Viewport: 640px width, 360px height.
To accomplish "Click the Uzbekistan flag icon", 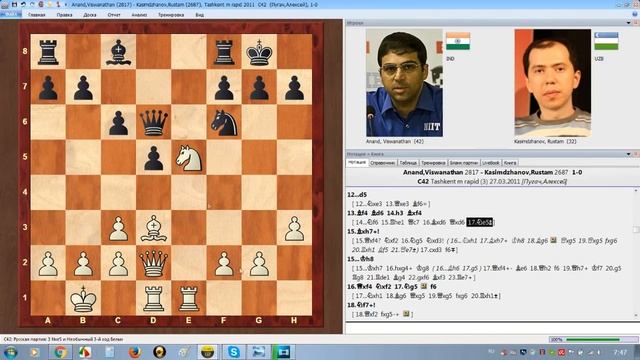I will tap(606, 41).
